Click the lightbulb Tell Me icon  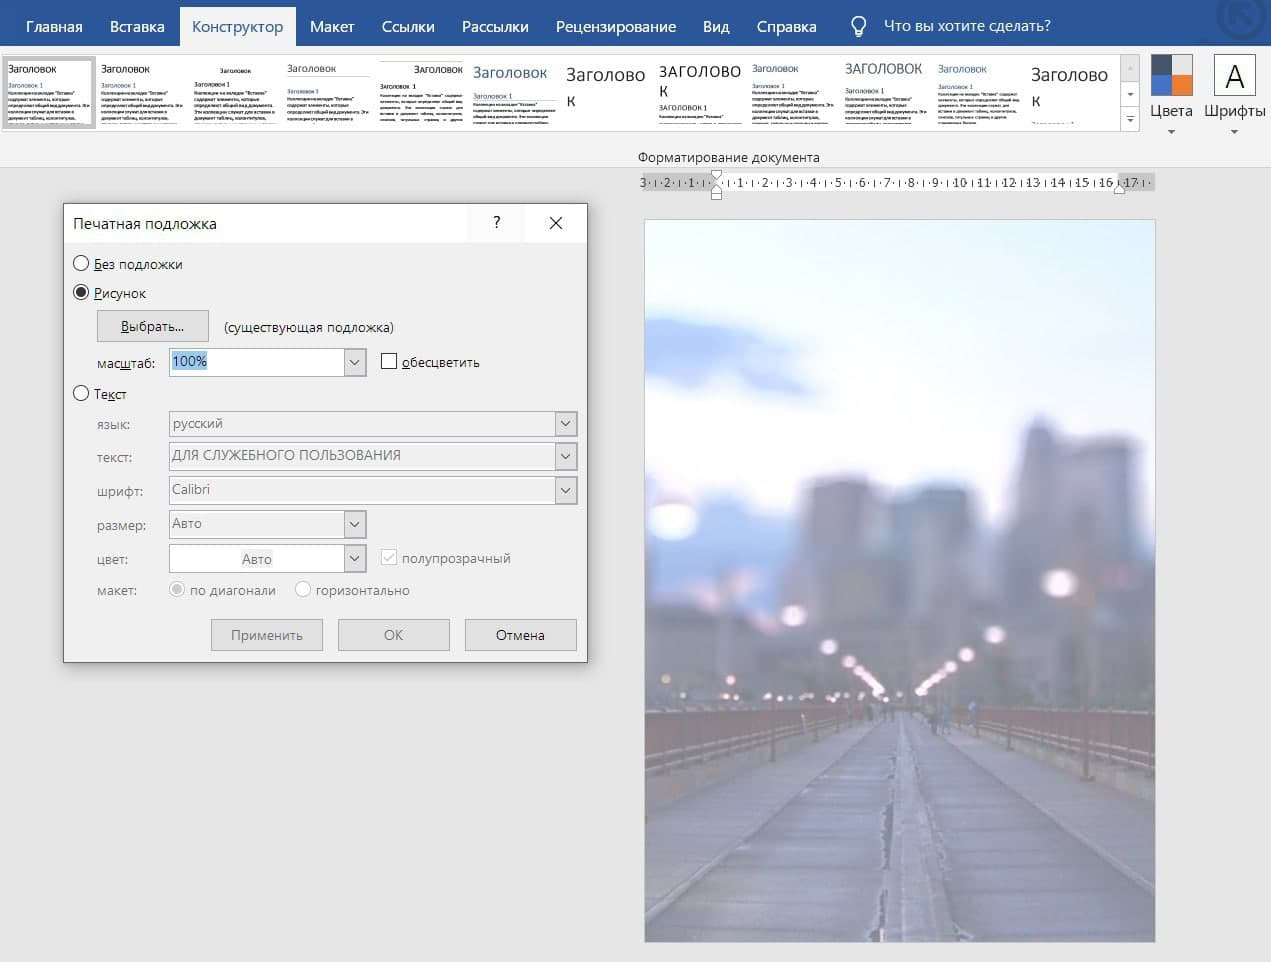point(858,27)
